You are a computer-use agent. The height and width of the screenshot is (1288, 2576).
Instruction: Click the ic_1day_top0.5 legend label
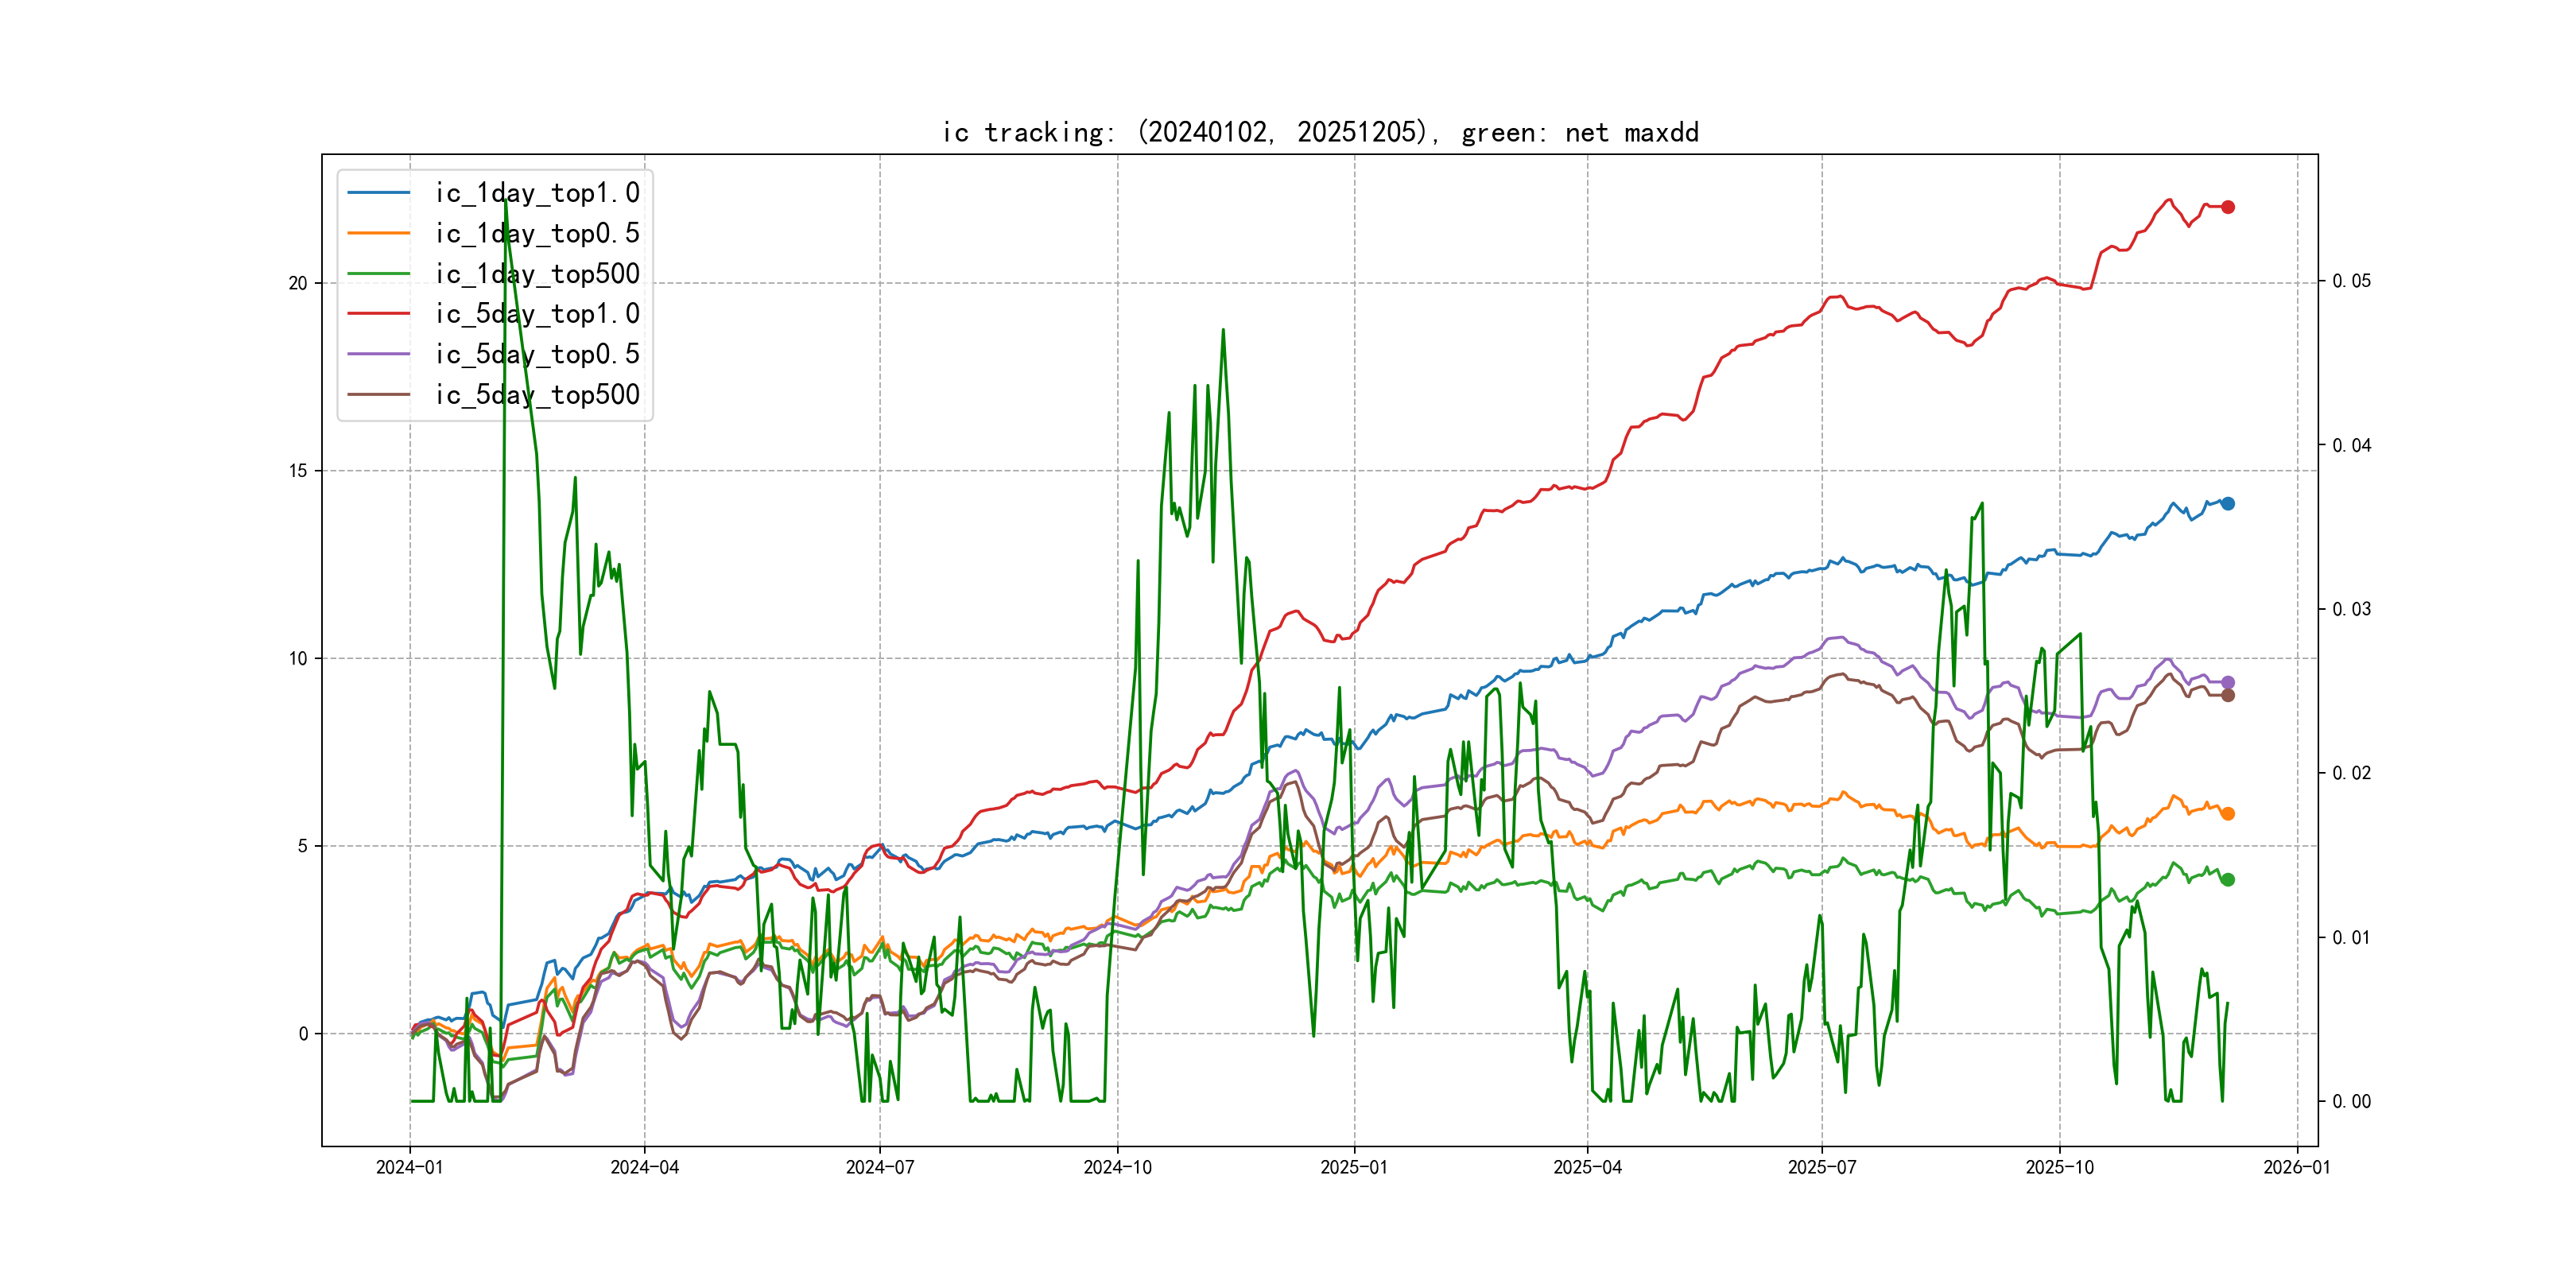point(537,233)
